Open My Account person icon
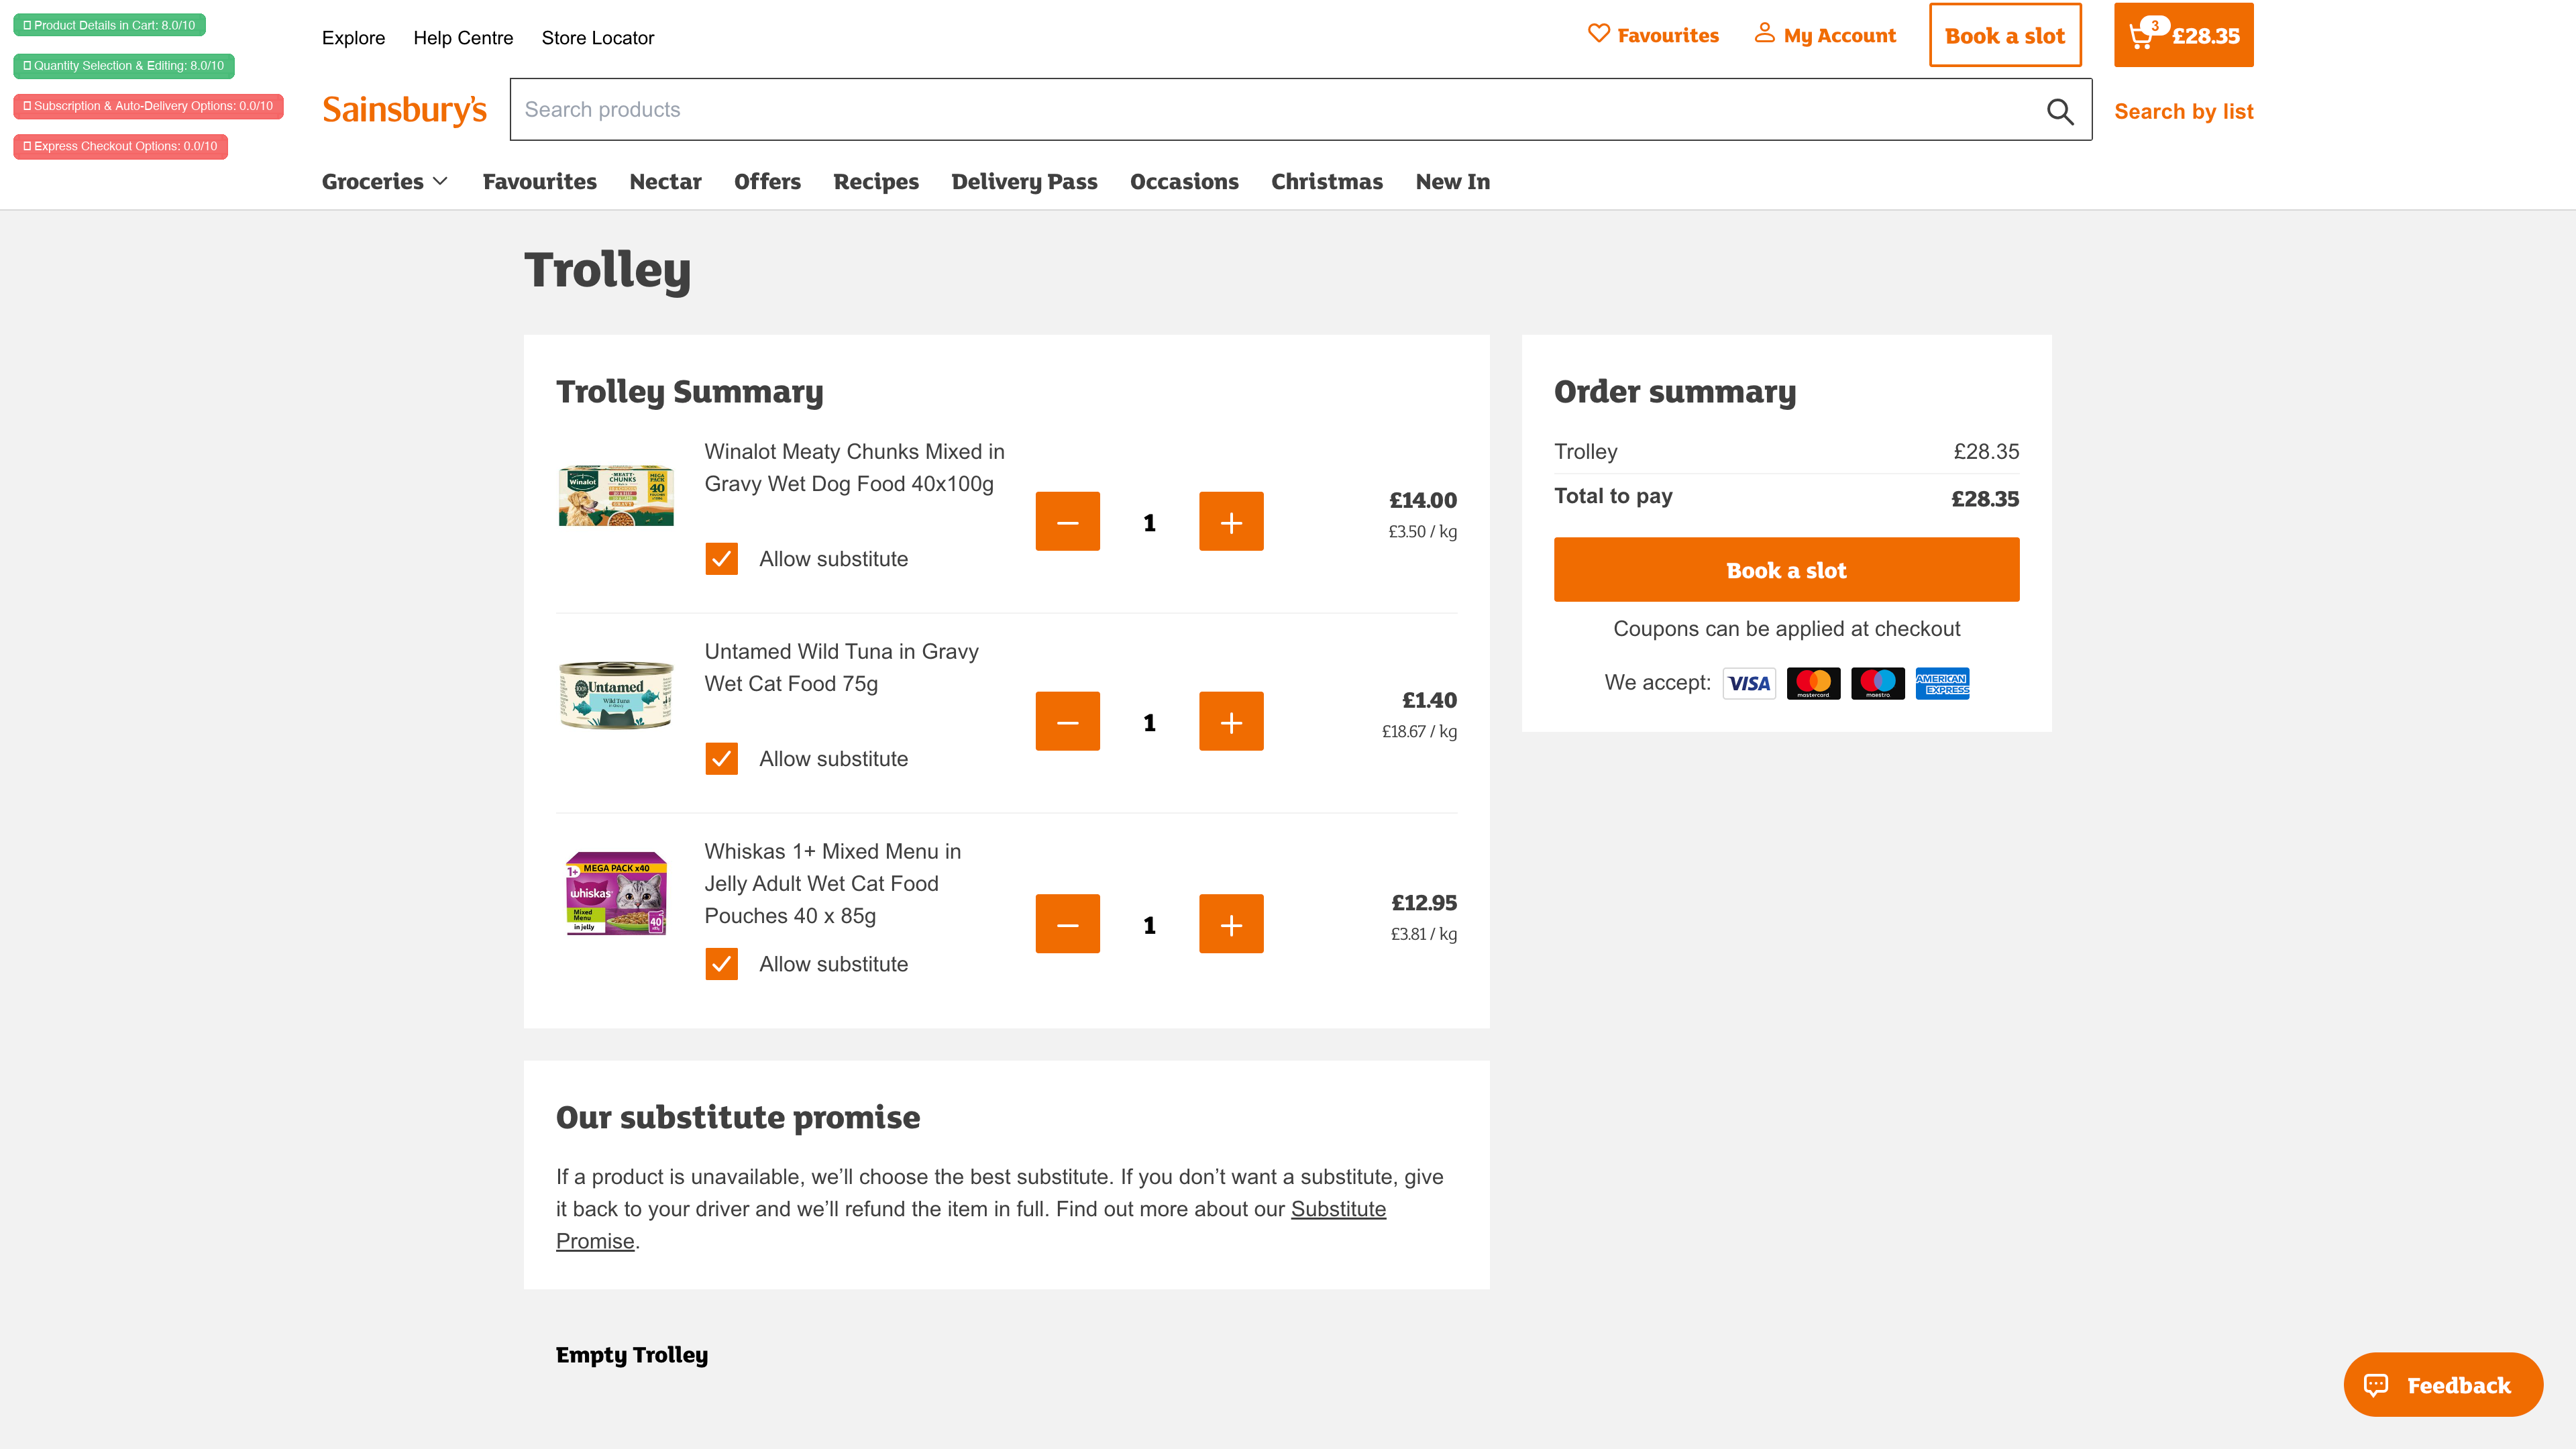The width and height of the screenshot is (2576, 1449). click(1765, 34)
